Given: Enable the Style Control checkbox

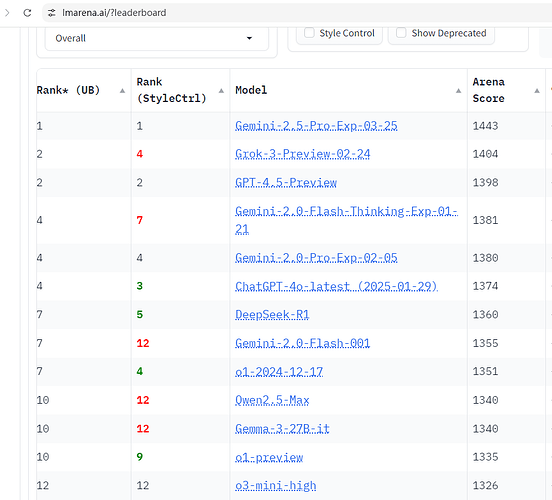Looking at the screenshot, I should (309, 33).
